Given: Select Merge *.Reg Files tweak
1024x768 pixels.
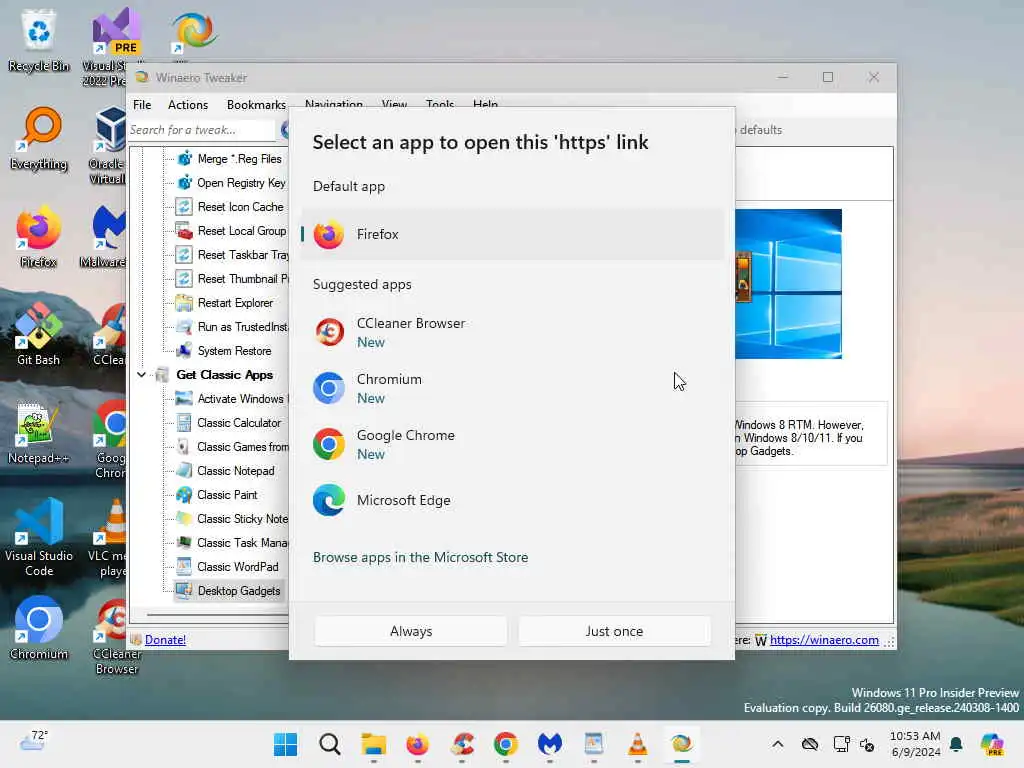Looking at the screenshot, I should click(232, 159).
